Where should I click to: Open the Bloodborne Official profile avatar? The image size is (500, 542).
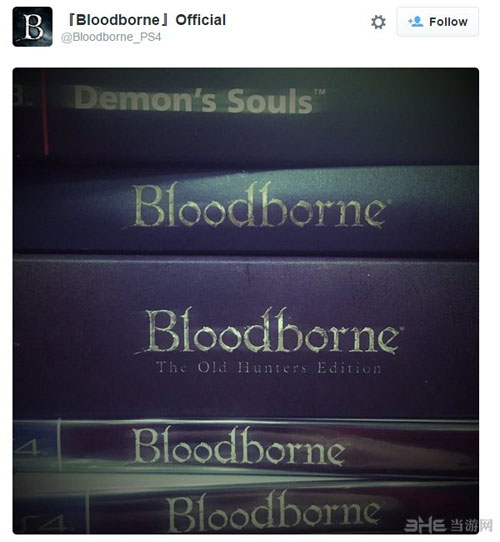tap(33, 27)
